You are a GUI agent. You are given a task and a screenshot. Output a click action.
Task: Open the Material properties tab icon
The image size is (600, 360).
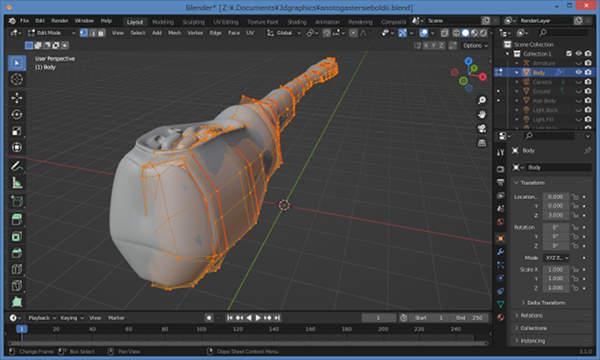(501, 317)
